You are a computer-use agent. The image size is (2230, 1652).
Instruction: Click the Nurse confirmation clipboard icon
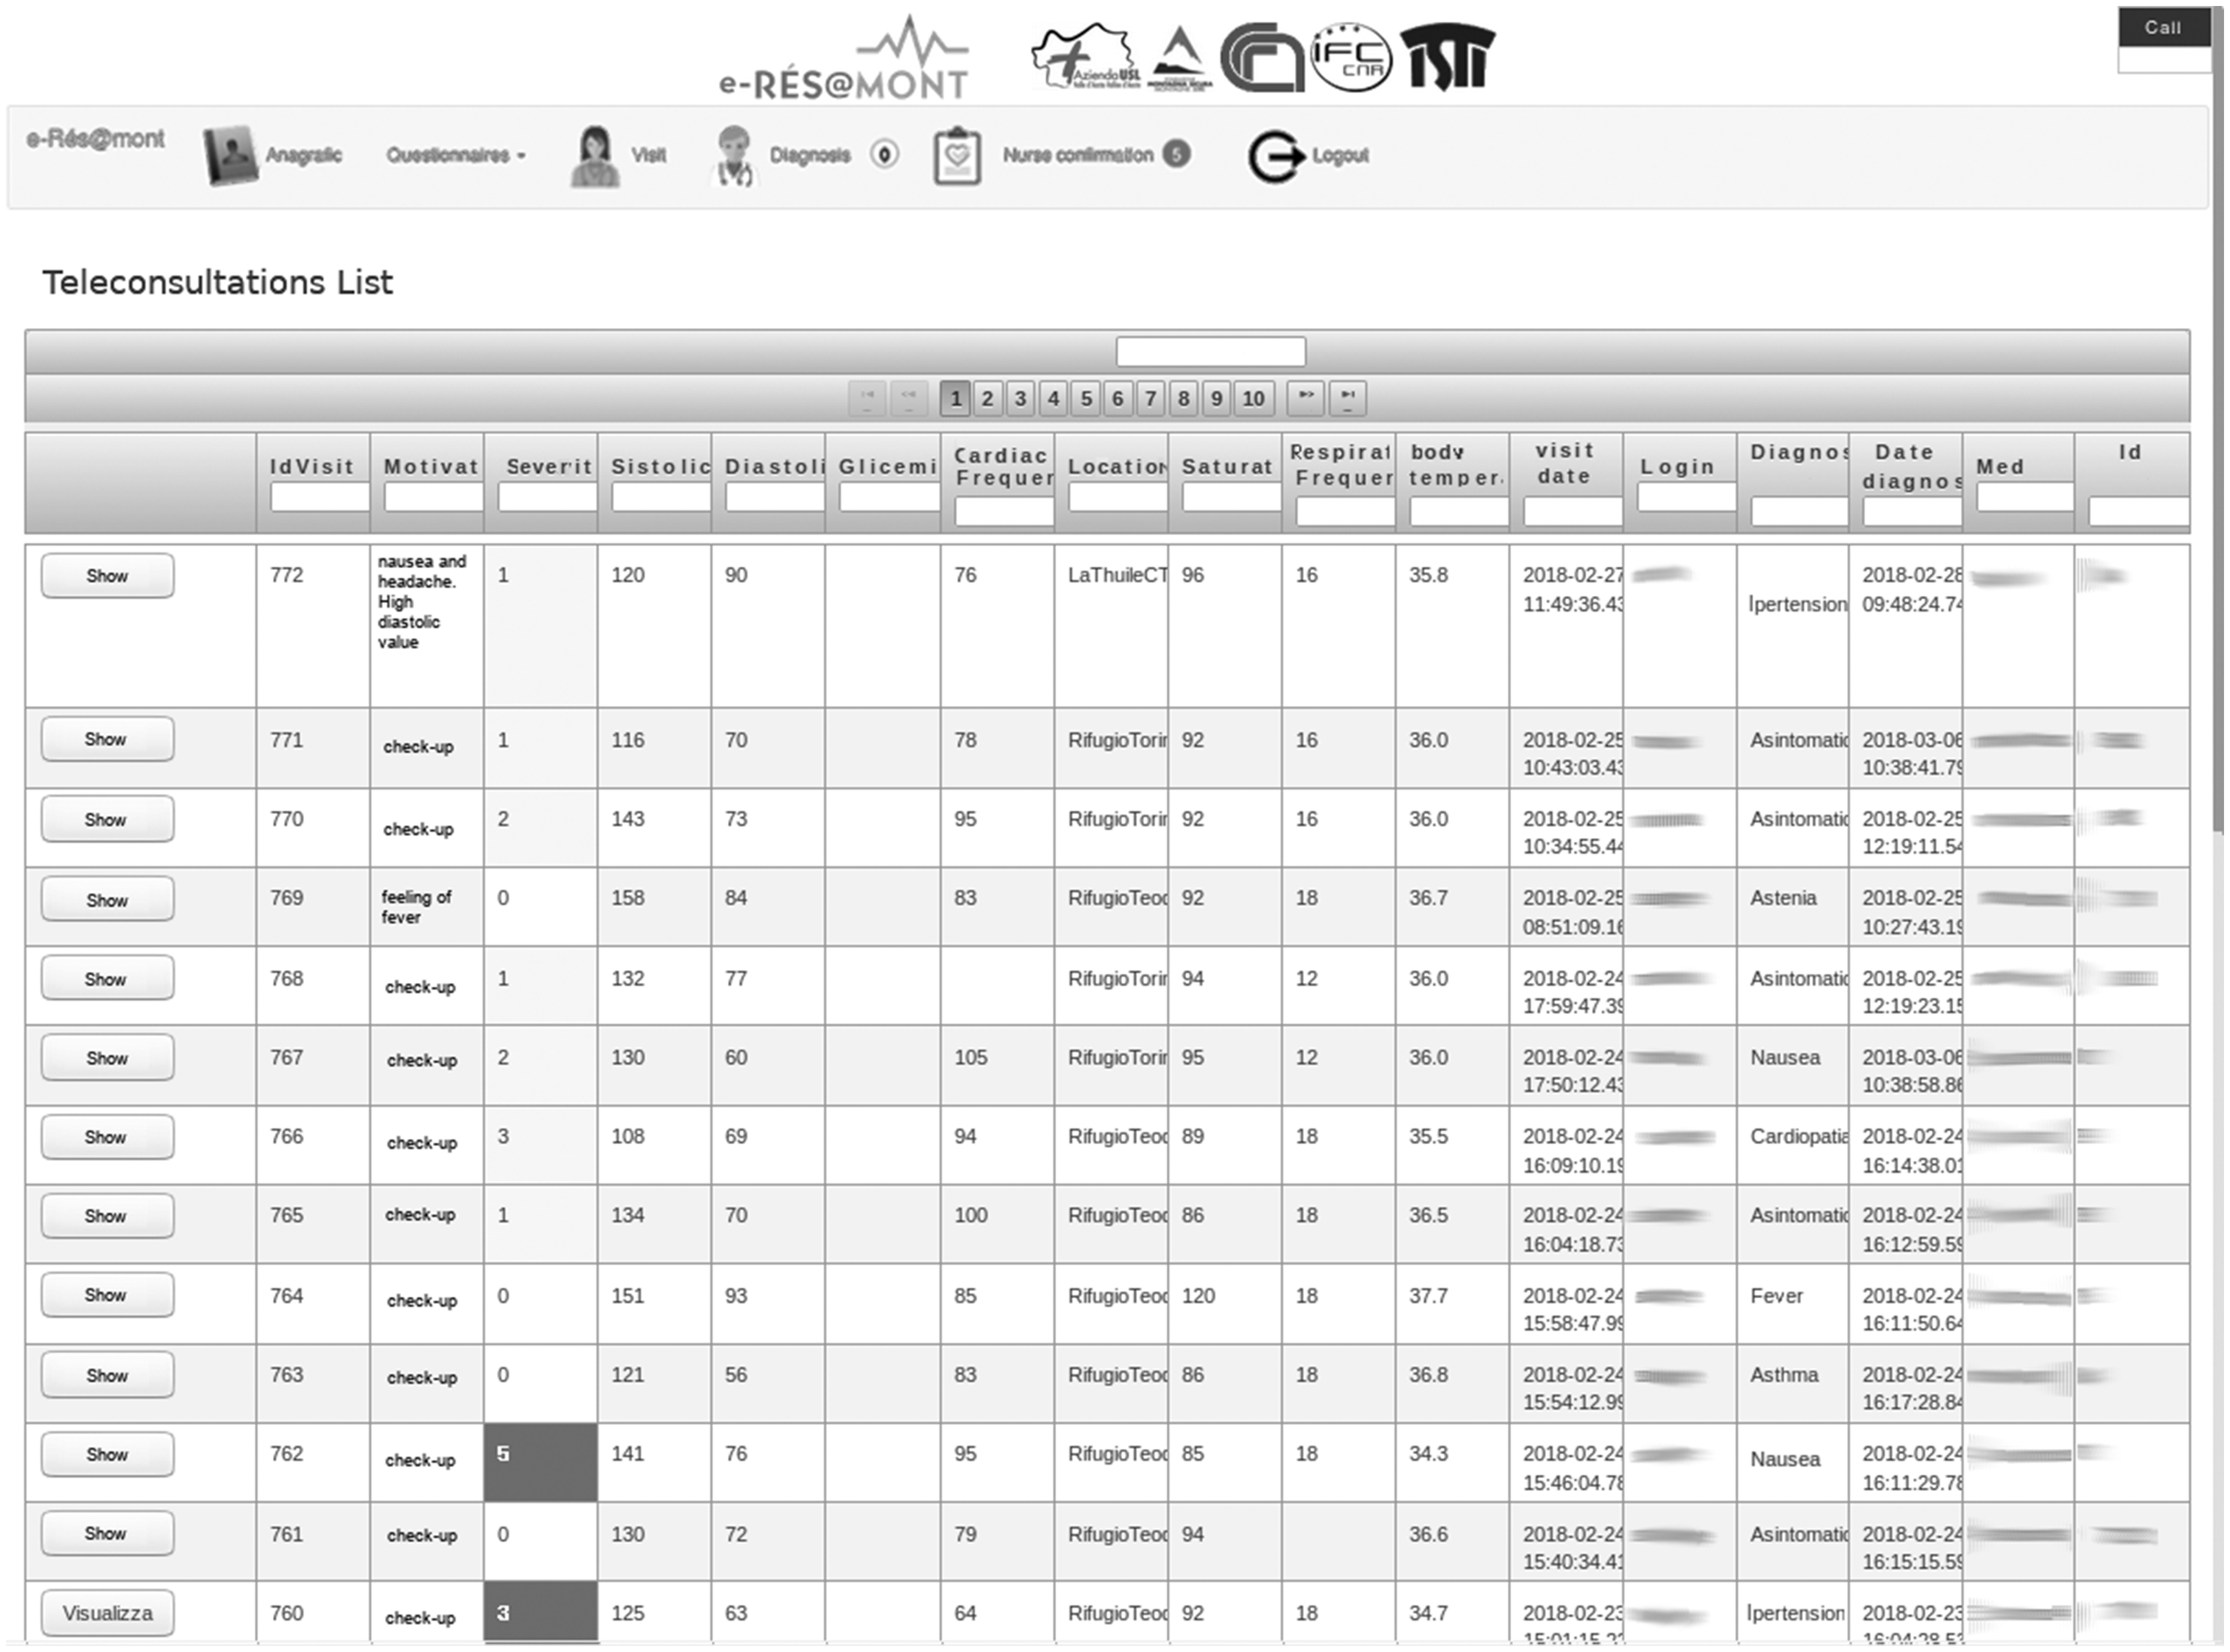[x=956, y=156]
